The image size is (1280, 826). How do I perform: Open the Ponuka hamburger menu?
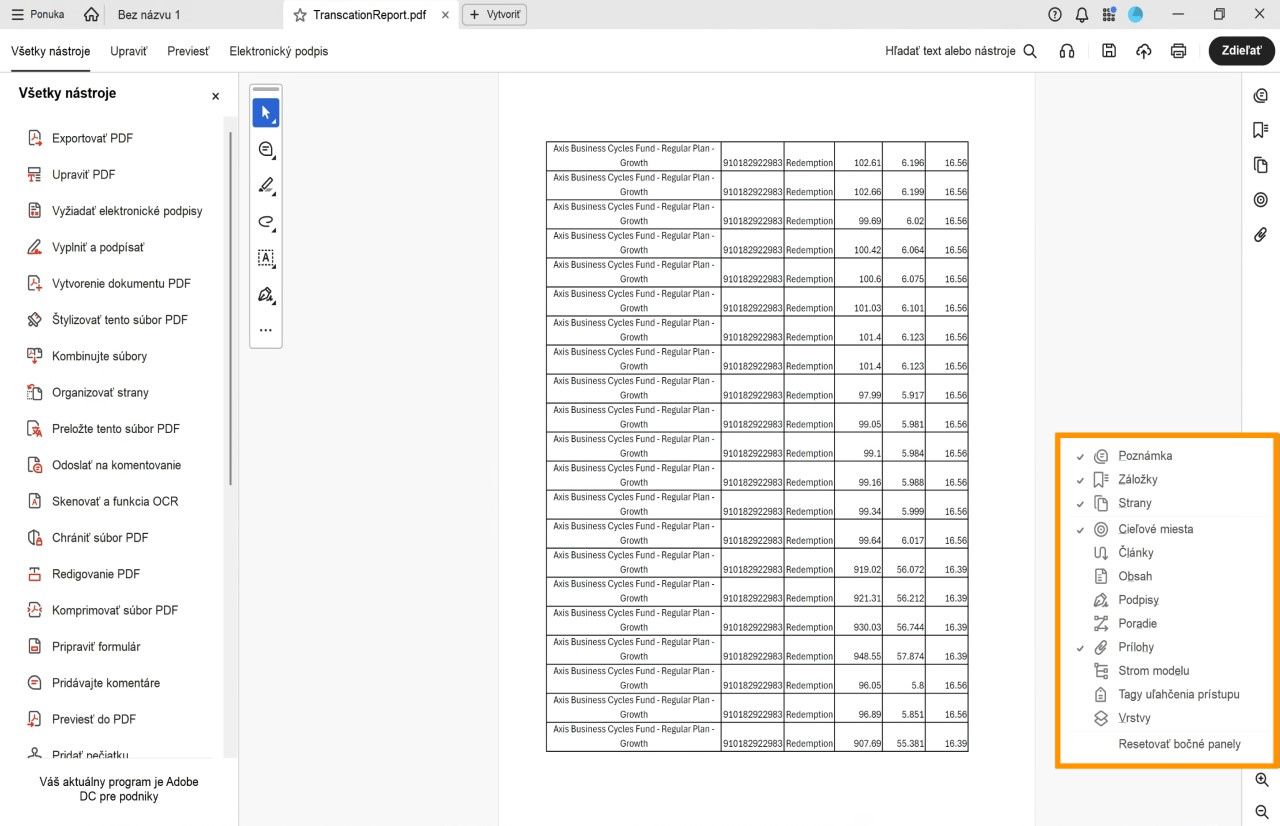pos(37,14)
